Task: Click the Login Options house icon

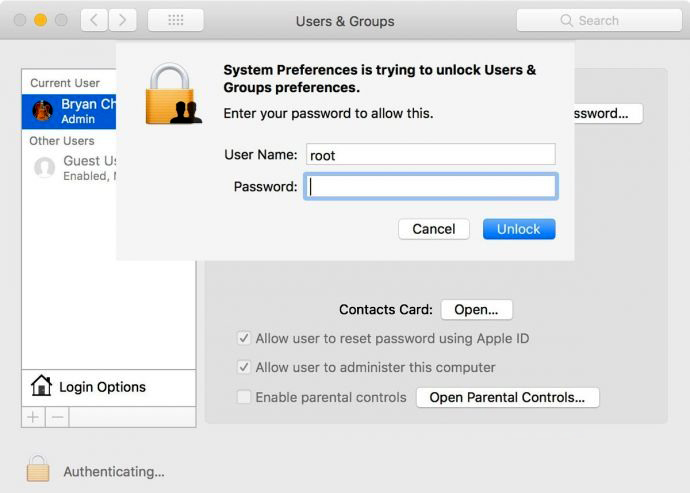Action: tap(41, 386)
